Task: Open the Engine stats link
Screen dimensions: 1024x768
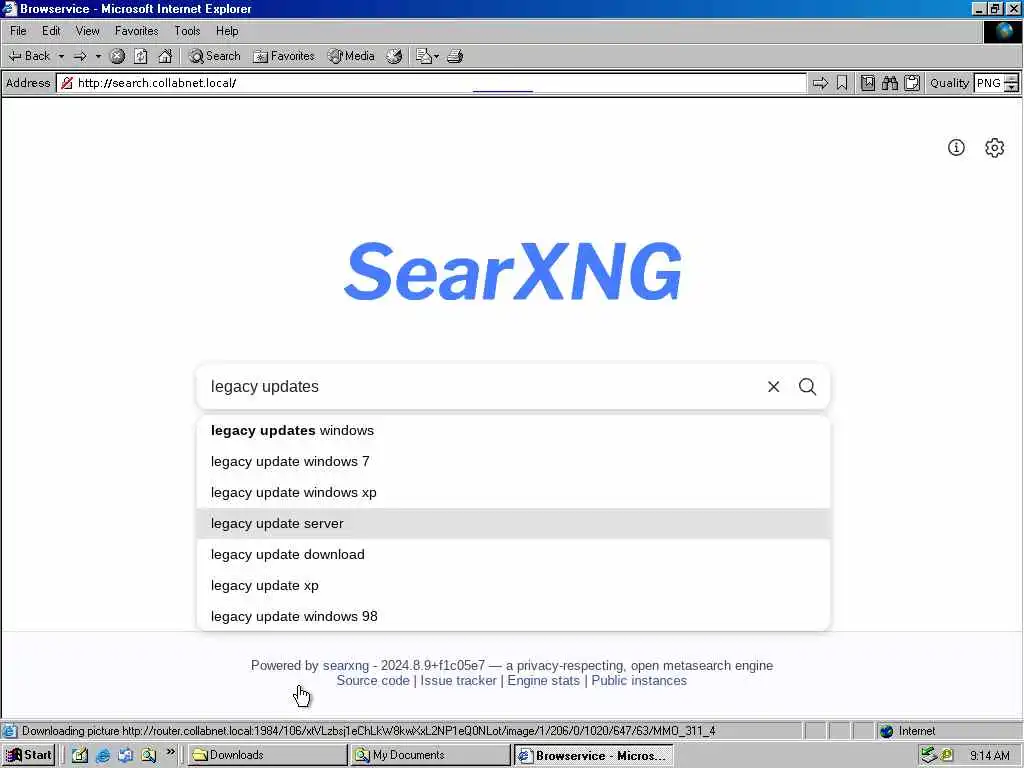Action: pos(543,680)
